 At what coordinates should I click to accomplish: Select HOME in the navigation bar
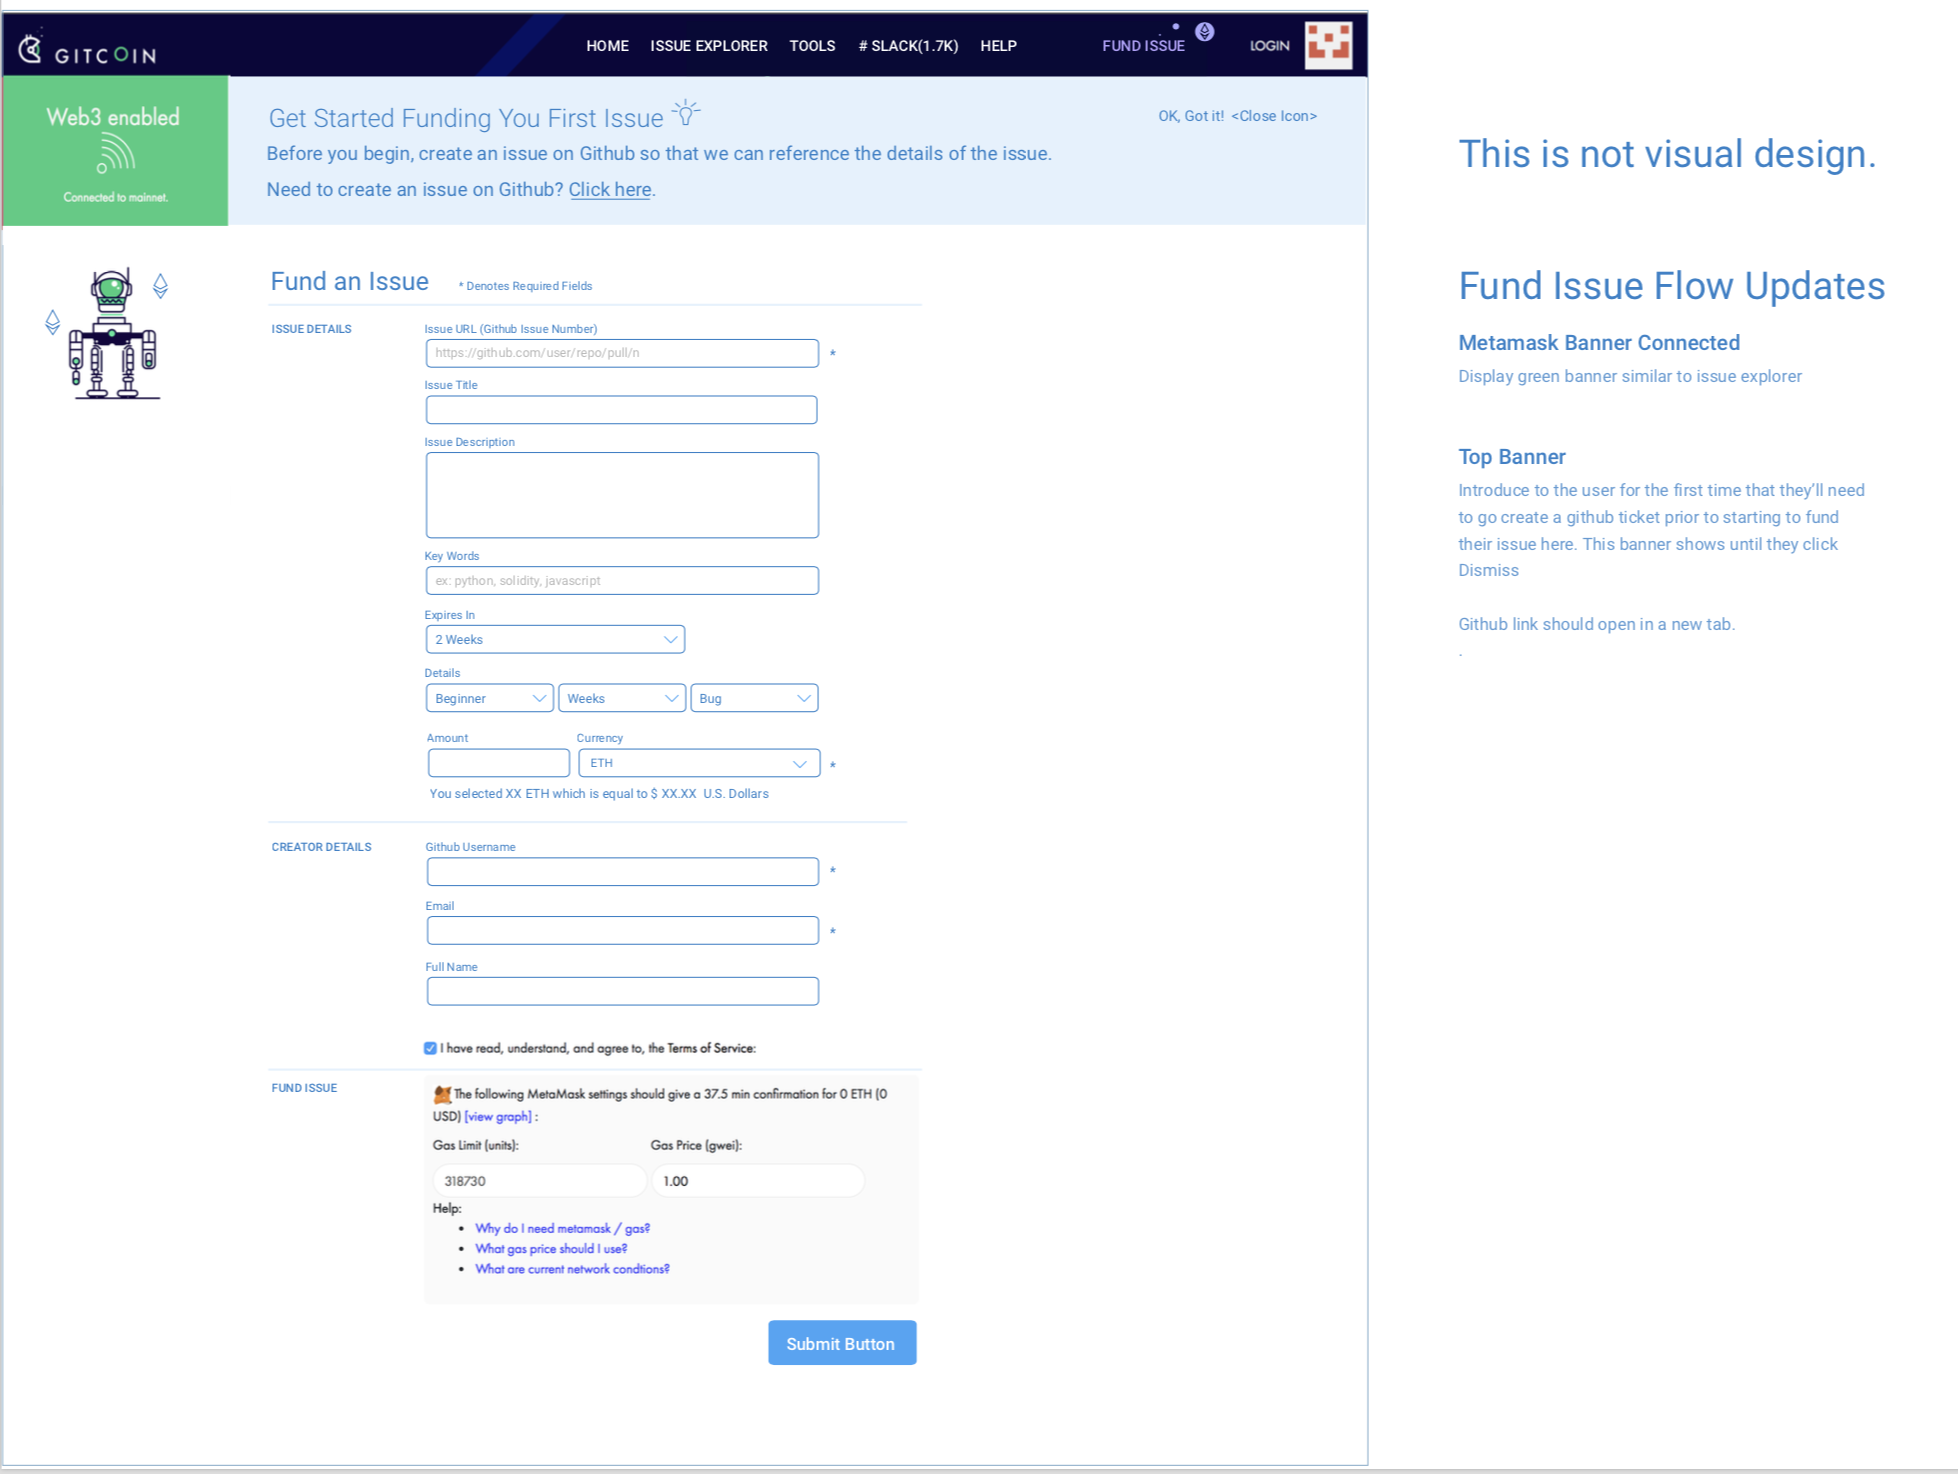[x=607, y=45]
